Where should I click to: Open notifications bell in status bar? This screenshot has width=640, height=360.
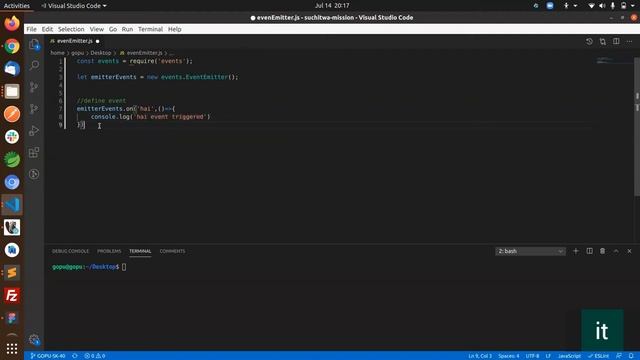click(x=631, y=356)
